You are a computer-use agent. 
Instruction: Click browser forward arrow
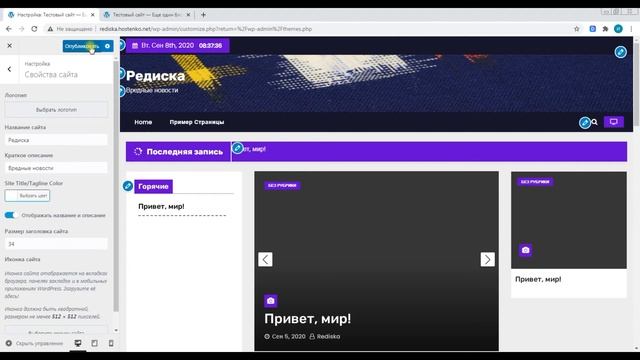click(x=22, y=29)
